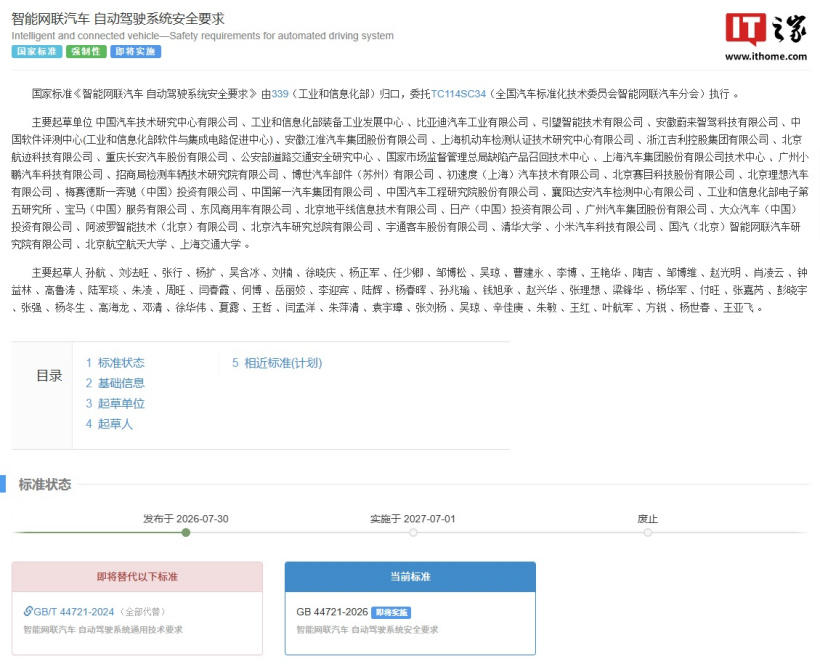Jump to 4 起草人 in contents

pos(109,424)
